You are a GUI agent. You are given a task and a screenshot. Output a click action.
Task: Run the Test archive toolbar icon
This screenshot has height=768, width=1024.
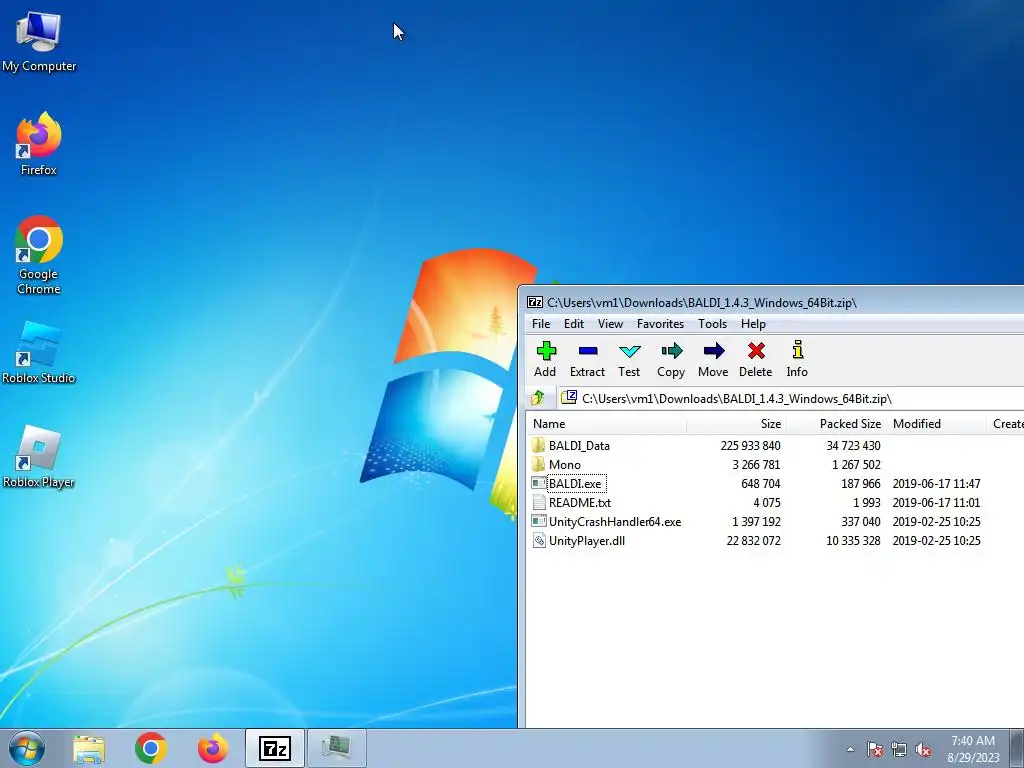pyautogui.click(x=629, y=359)
